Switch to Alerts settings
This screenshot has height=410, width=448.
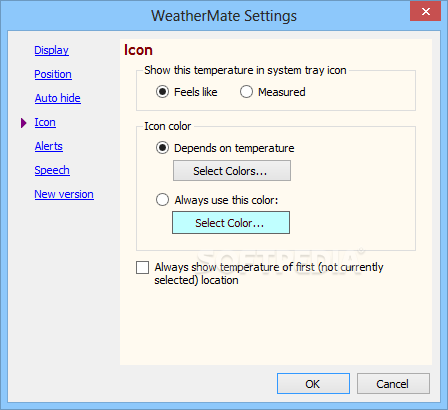pyautogui.click(x=49, y=146)
